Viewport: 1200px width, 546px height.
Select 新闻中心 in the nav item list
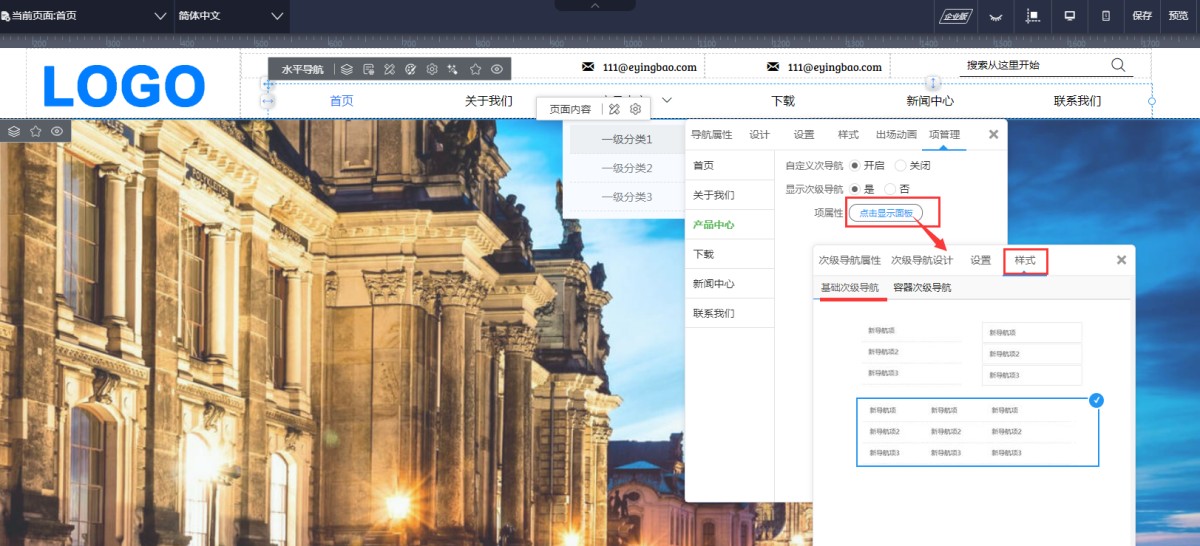[714, 284]
